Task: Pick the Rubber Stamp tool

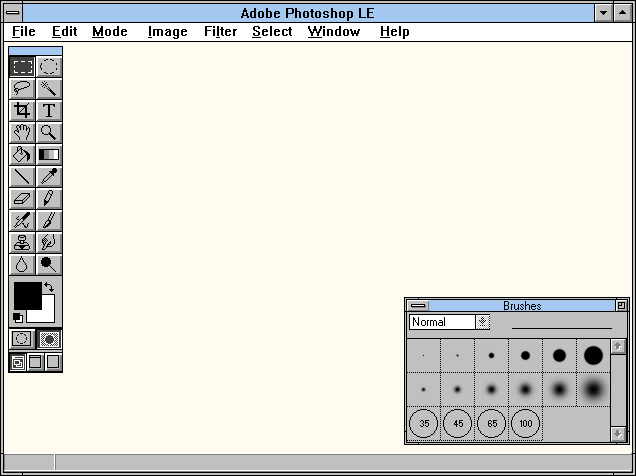Action: point(21,242)
